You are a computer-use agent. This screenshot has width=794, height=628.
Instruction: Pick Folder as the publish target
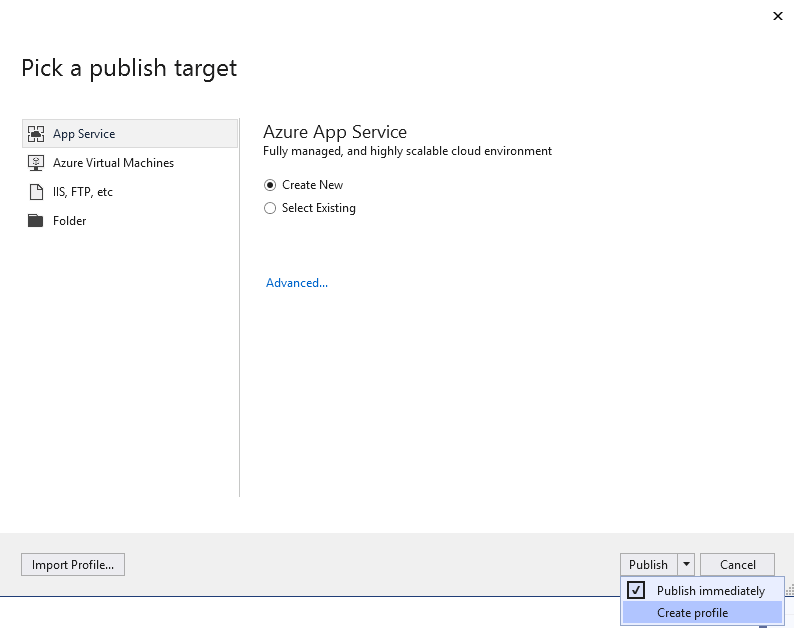click(x=69, y=221)
